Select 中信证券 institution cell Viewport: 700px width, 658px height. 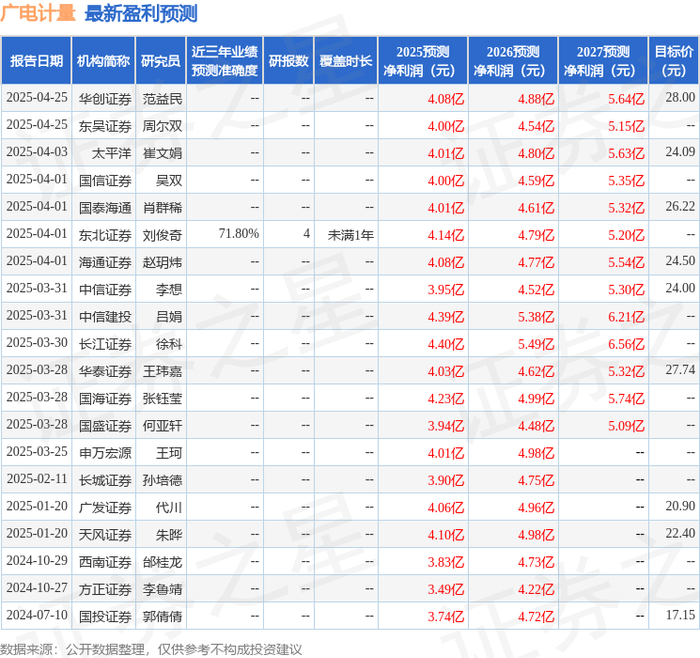tap(105, 289)
